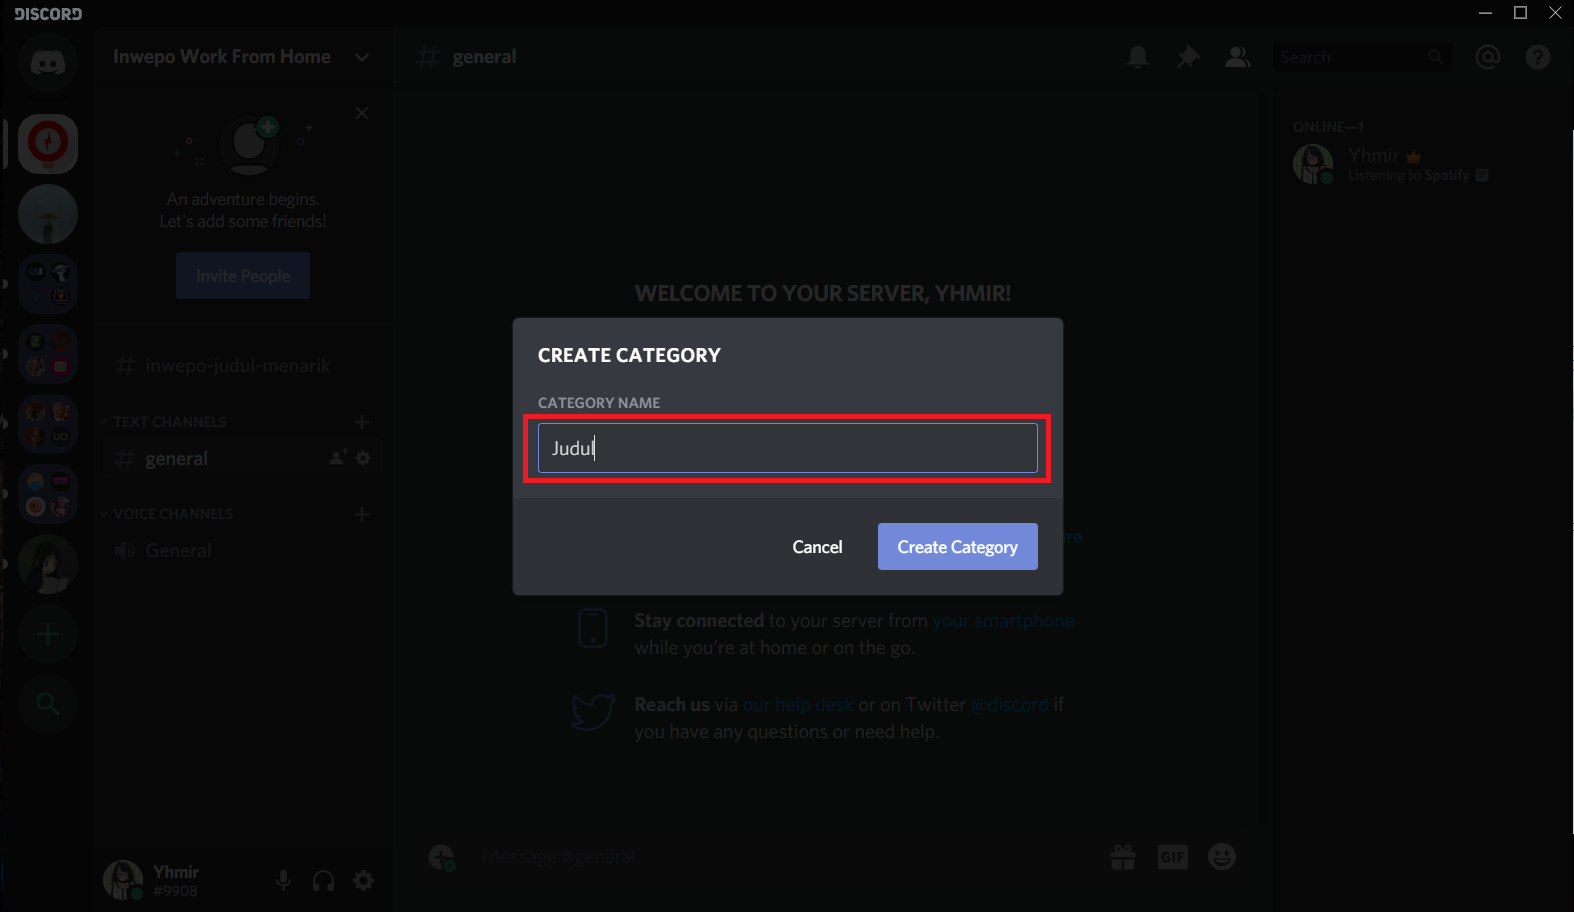Open mentions inbox at-sign icon

[1488, 57]
